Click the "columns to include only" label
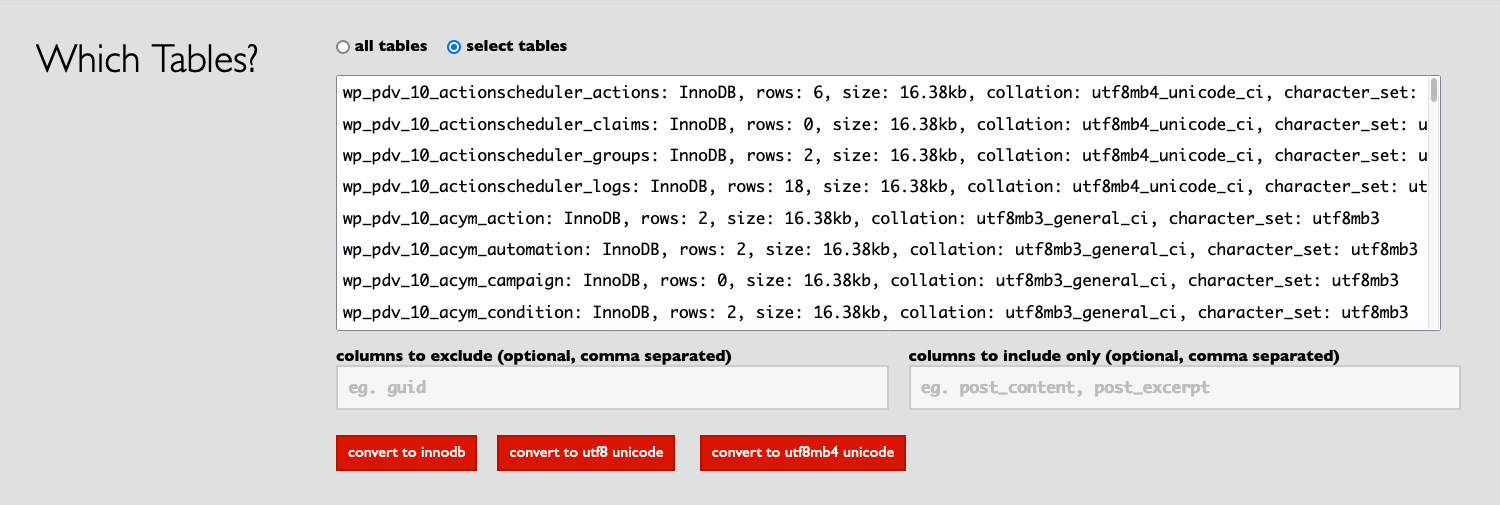This screenshot has height=505, width=1500. (x=1123, y=356)
